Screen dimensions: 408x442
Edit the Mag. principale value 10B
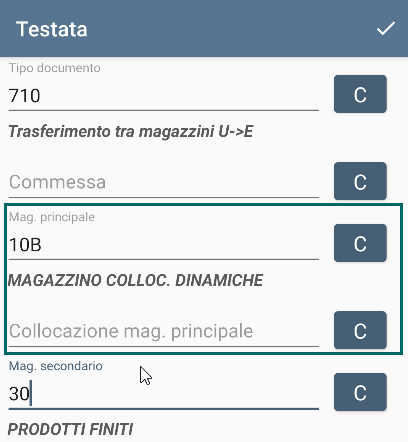[x=164, y=245]
